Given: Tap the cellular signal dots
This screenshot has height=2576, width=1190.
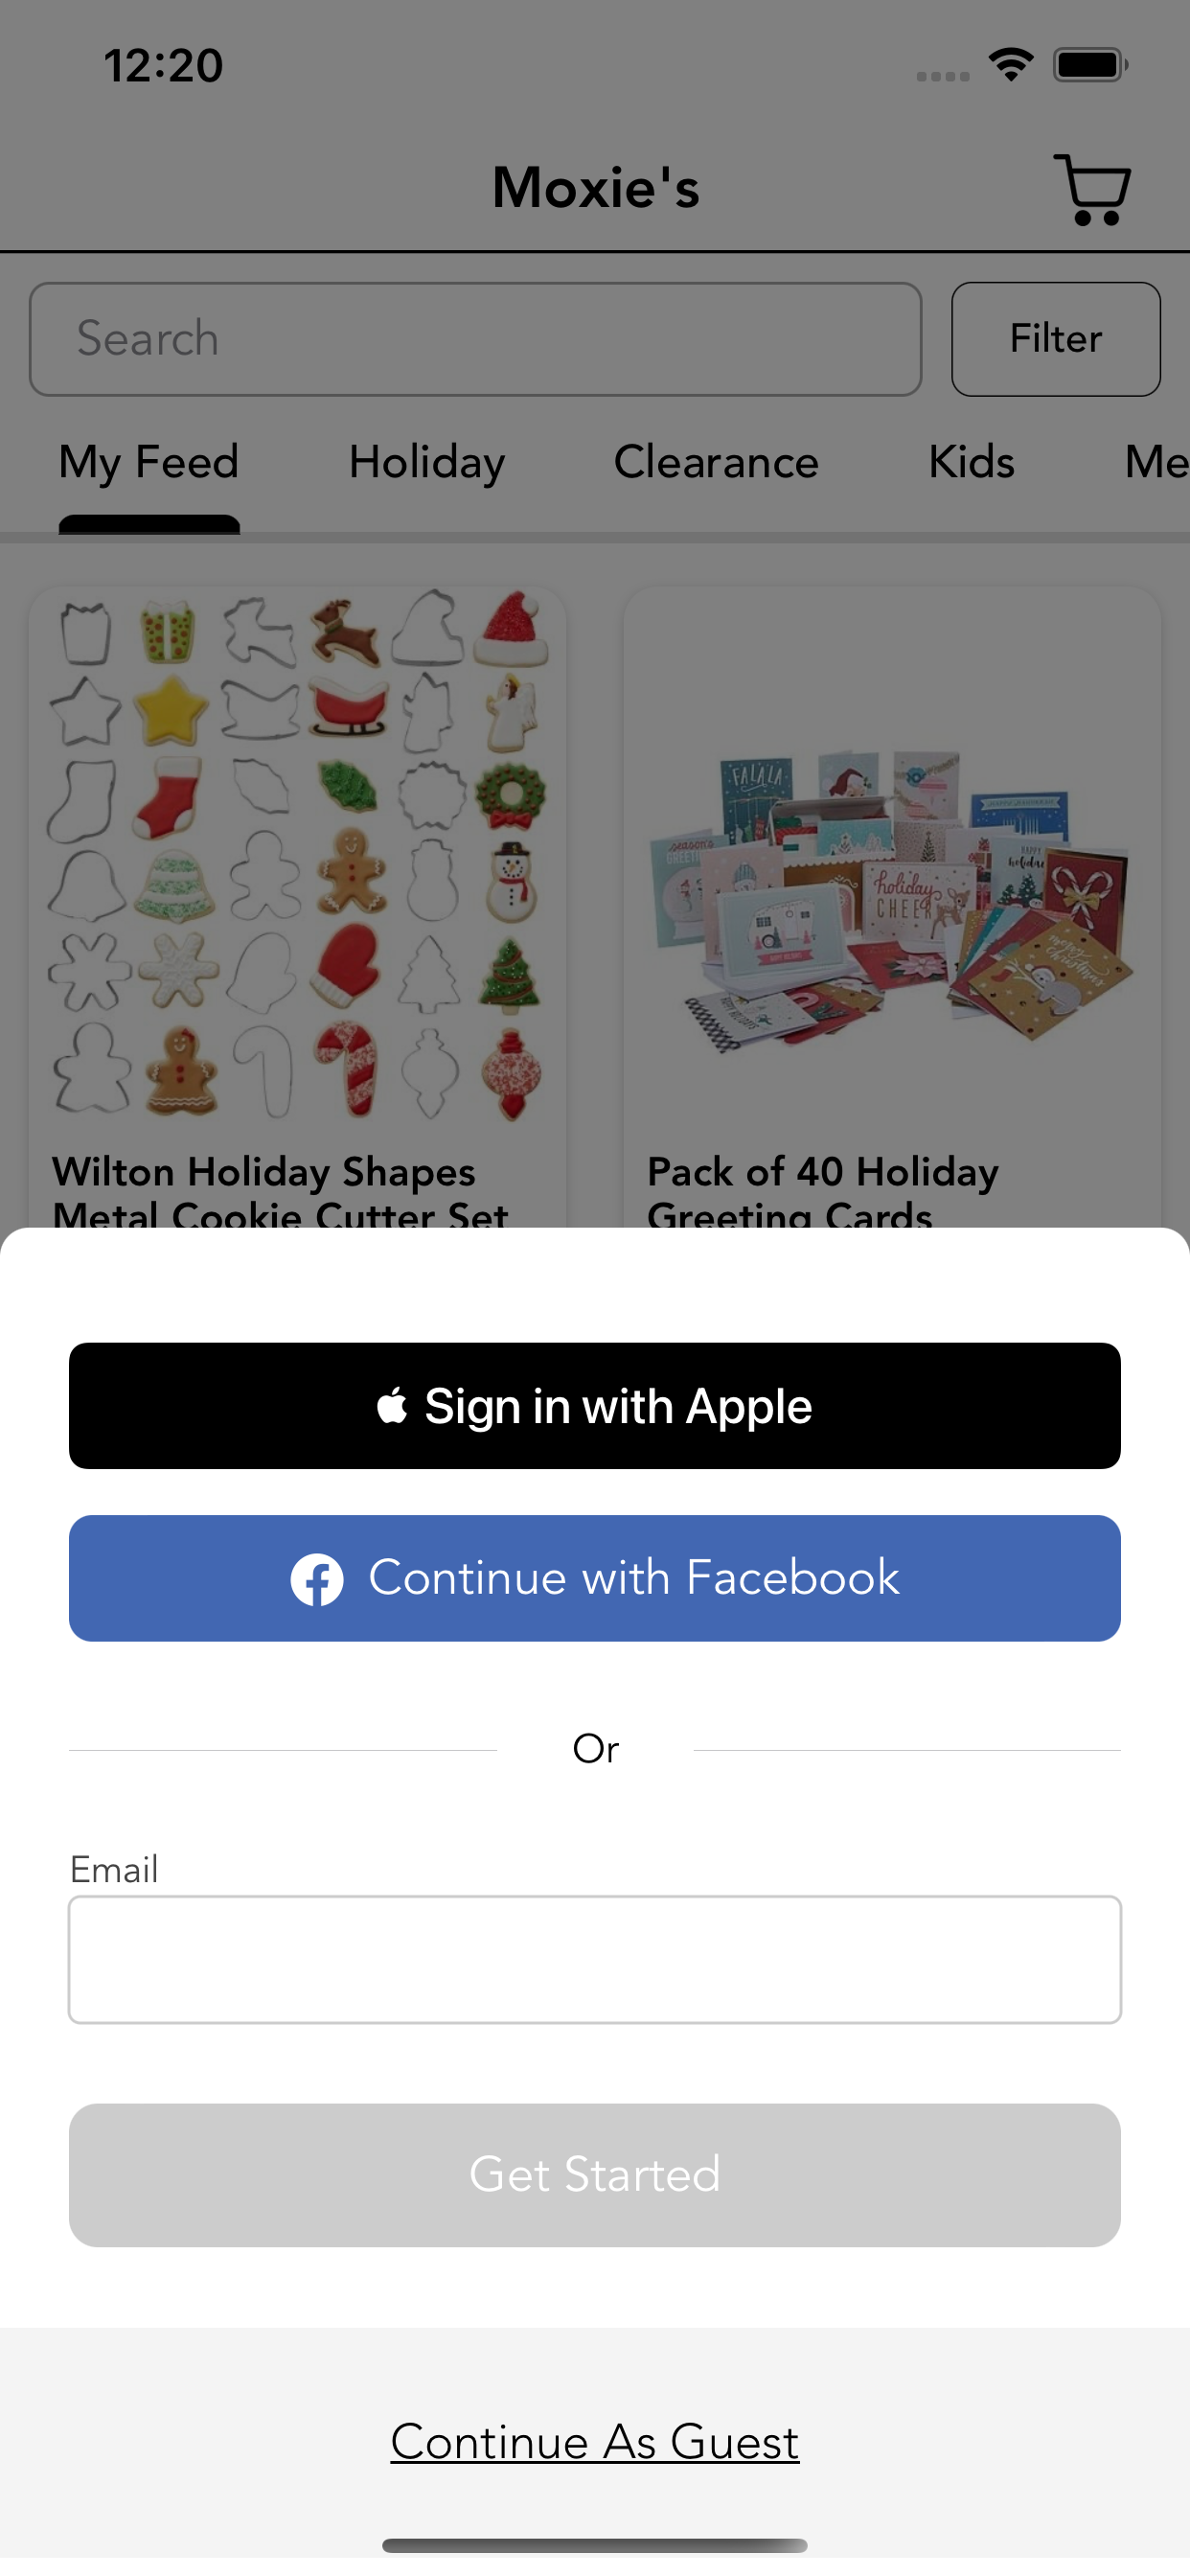Looking at the screenshot, I should pos(943,76).
